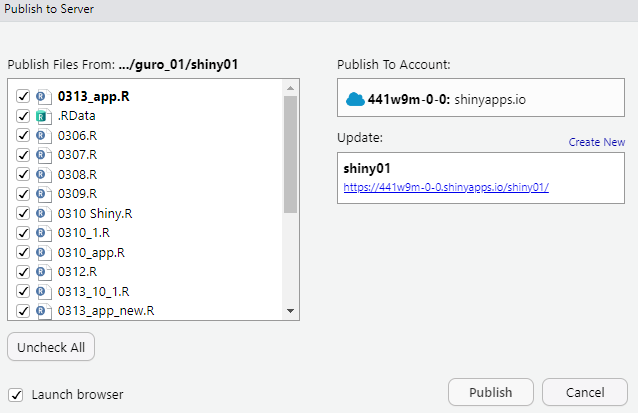Uncheck the 0308.R file checkbox
Screen dimensions: 638x413
(23, 175)
